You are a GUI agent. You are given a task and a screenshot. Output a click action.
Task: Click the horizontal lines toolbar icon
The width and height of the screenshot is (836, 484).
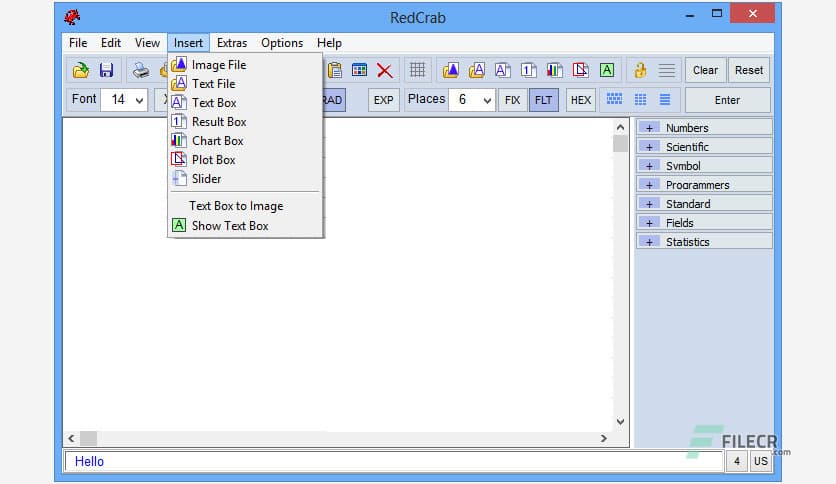[x=666, y=70]
